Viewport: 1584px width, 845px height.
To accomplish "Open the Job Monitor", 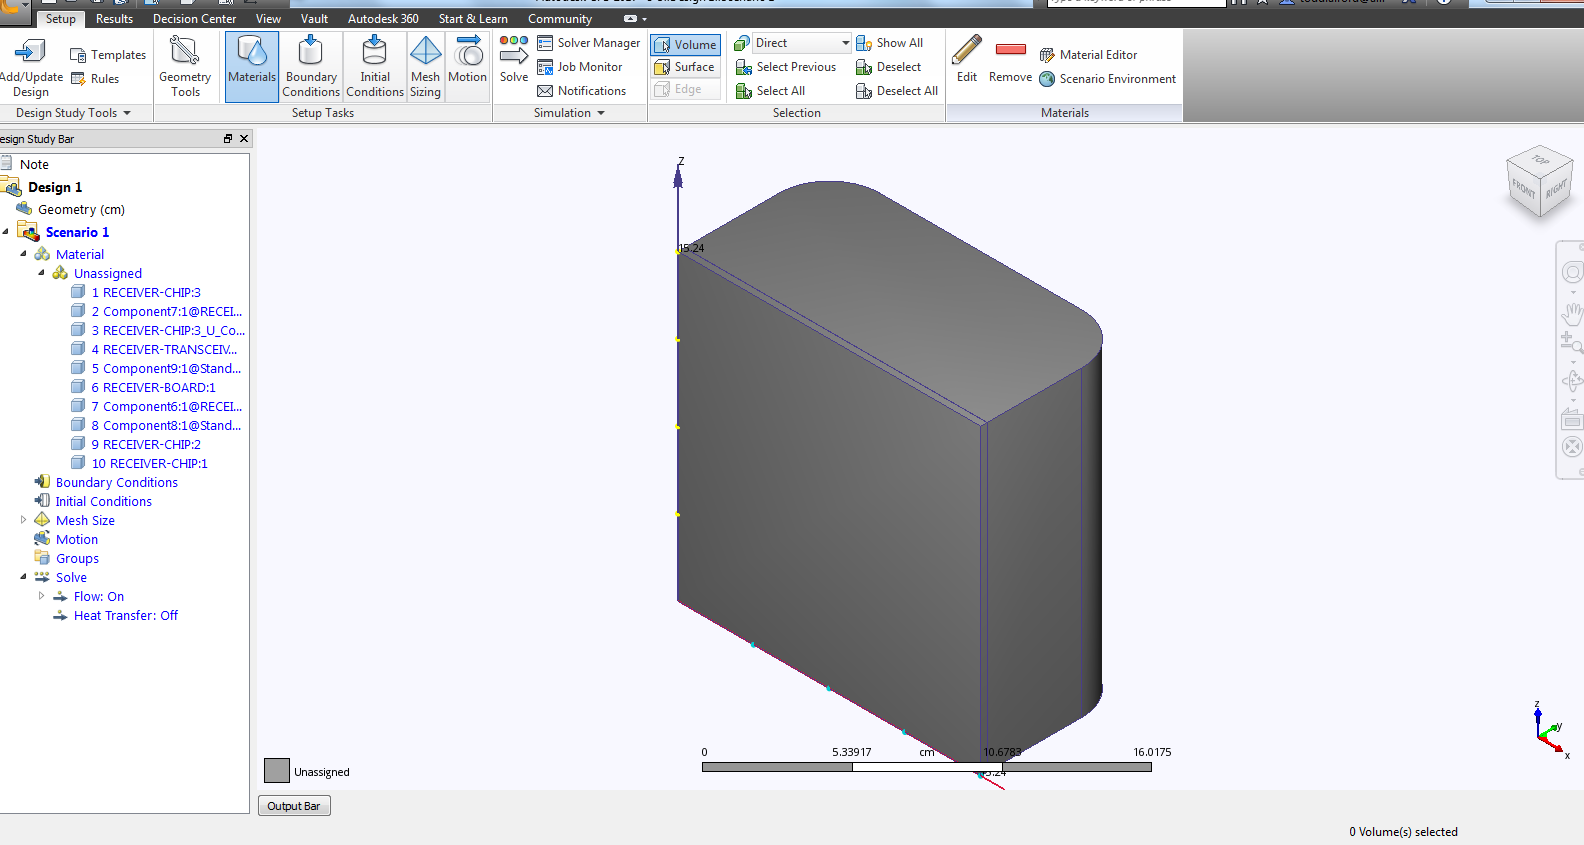I will click(580, 67).
